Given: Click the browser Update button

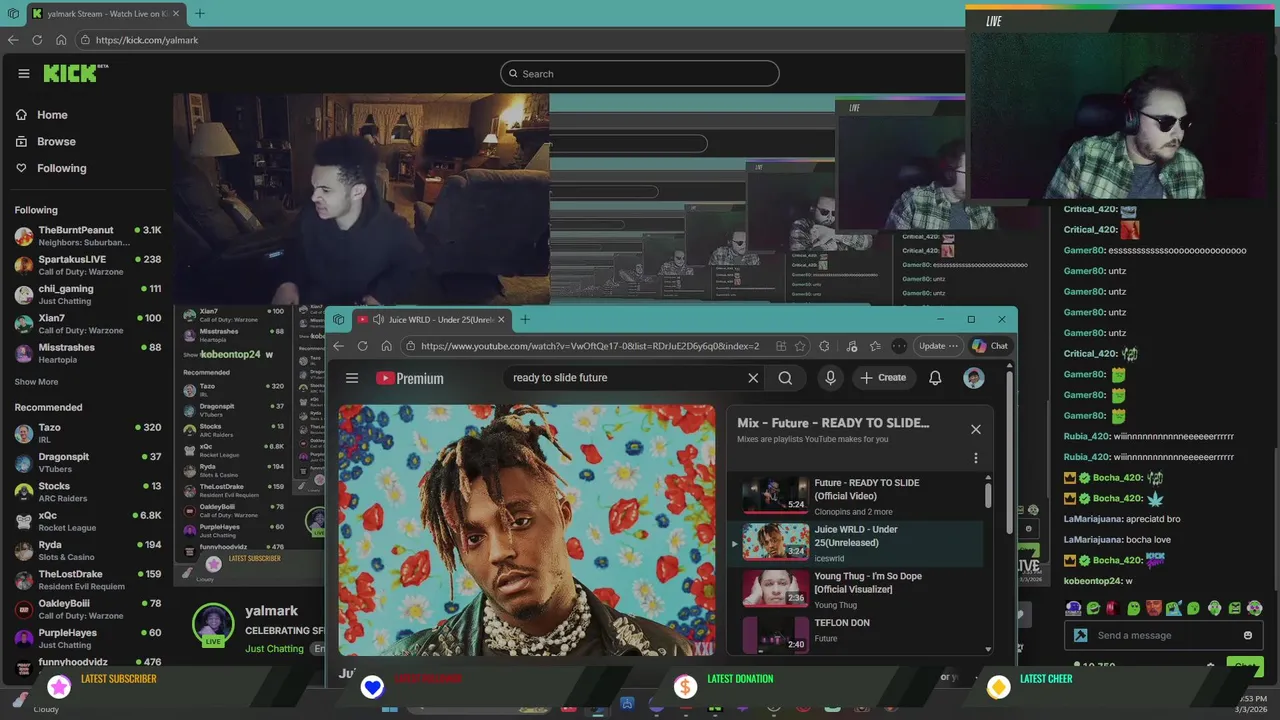Looking at the screenshot, I should click(x=938, y=346).
